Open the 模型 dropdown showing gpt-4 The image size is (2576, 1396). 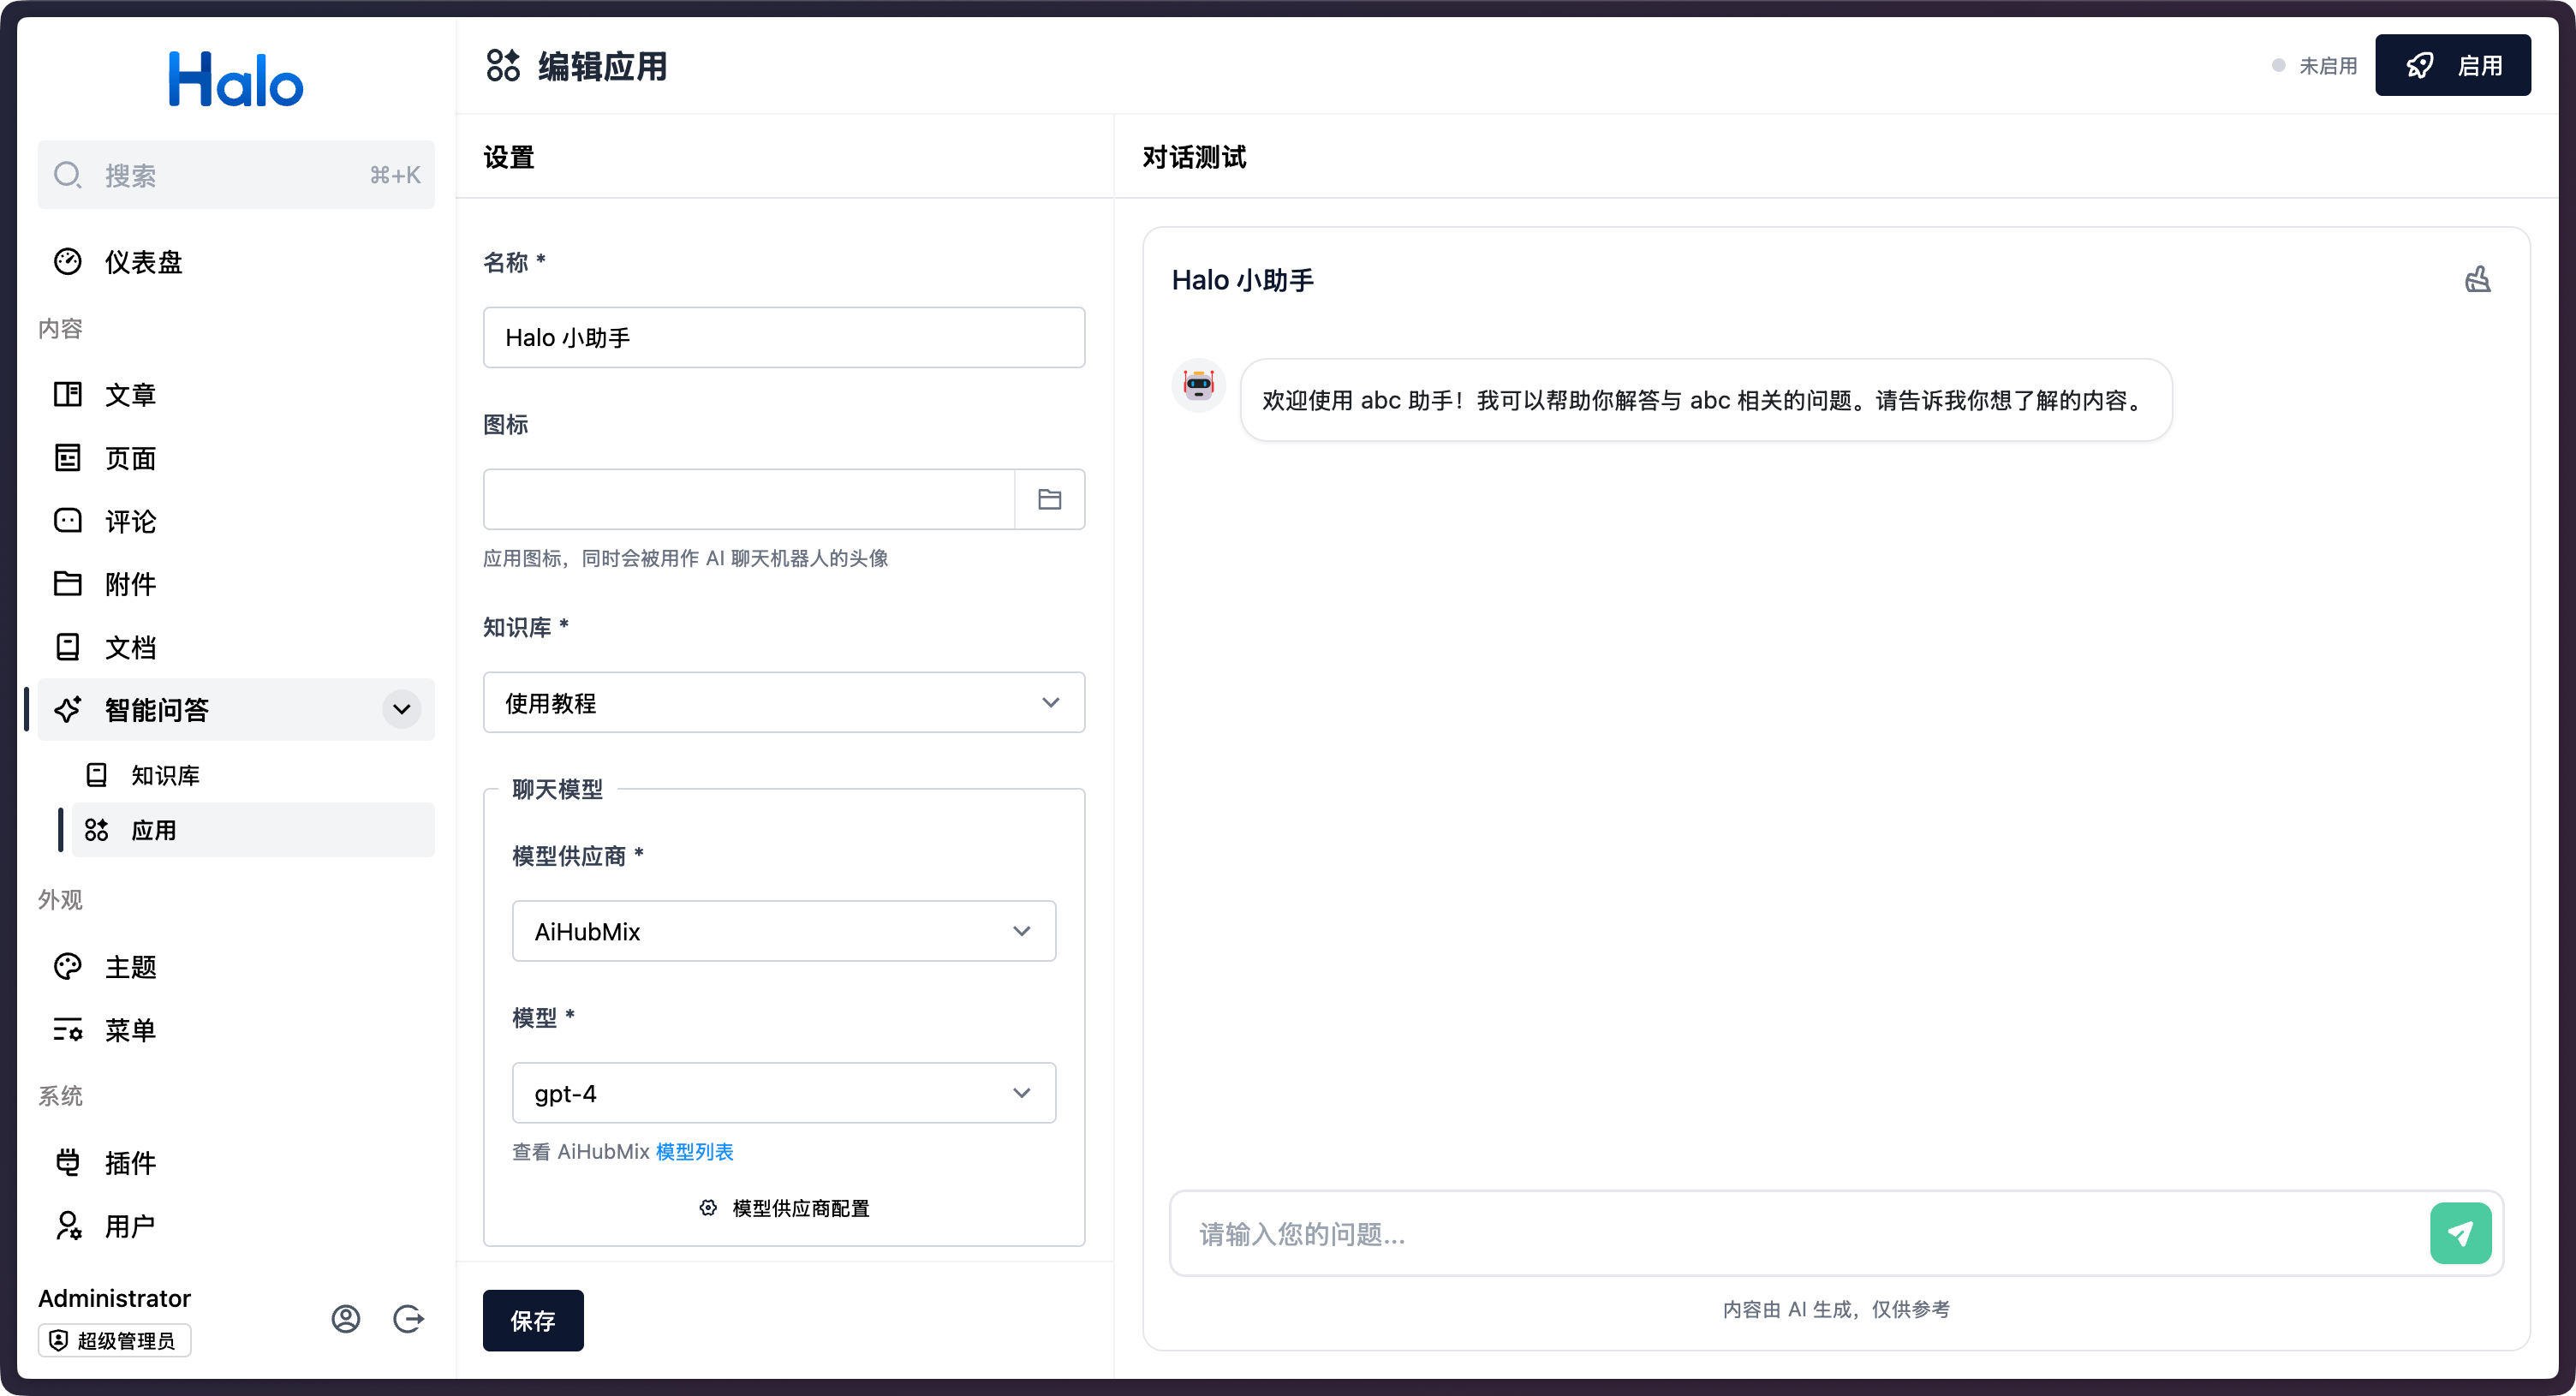(x=784, y=1093)
